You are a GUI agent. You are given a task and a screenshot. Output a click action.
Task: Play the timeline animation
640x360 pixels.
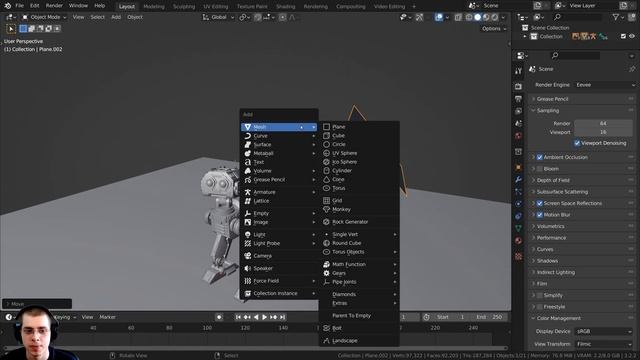click(x=264, y=317)
